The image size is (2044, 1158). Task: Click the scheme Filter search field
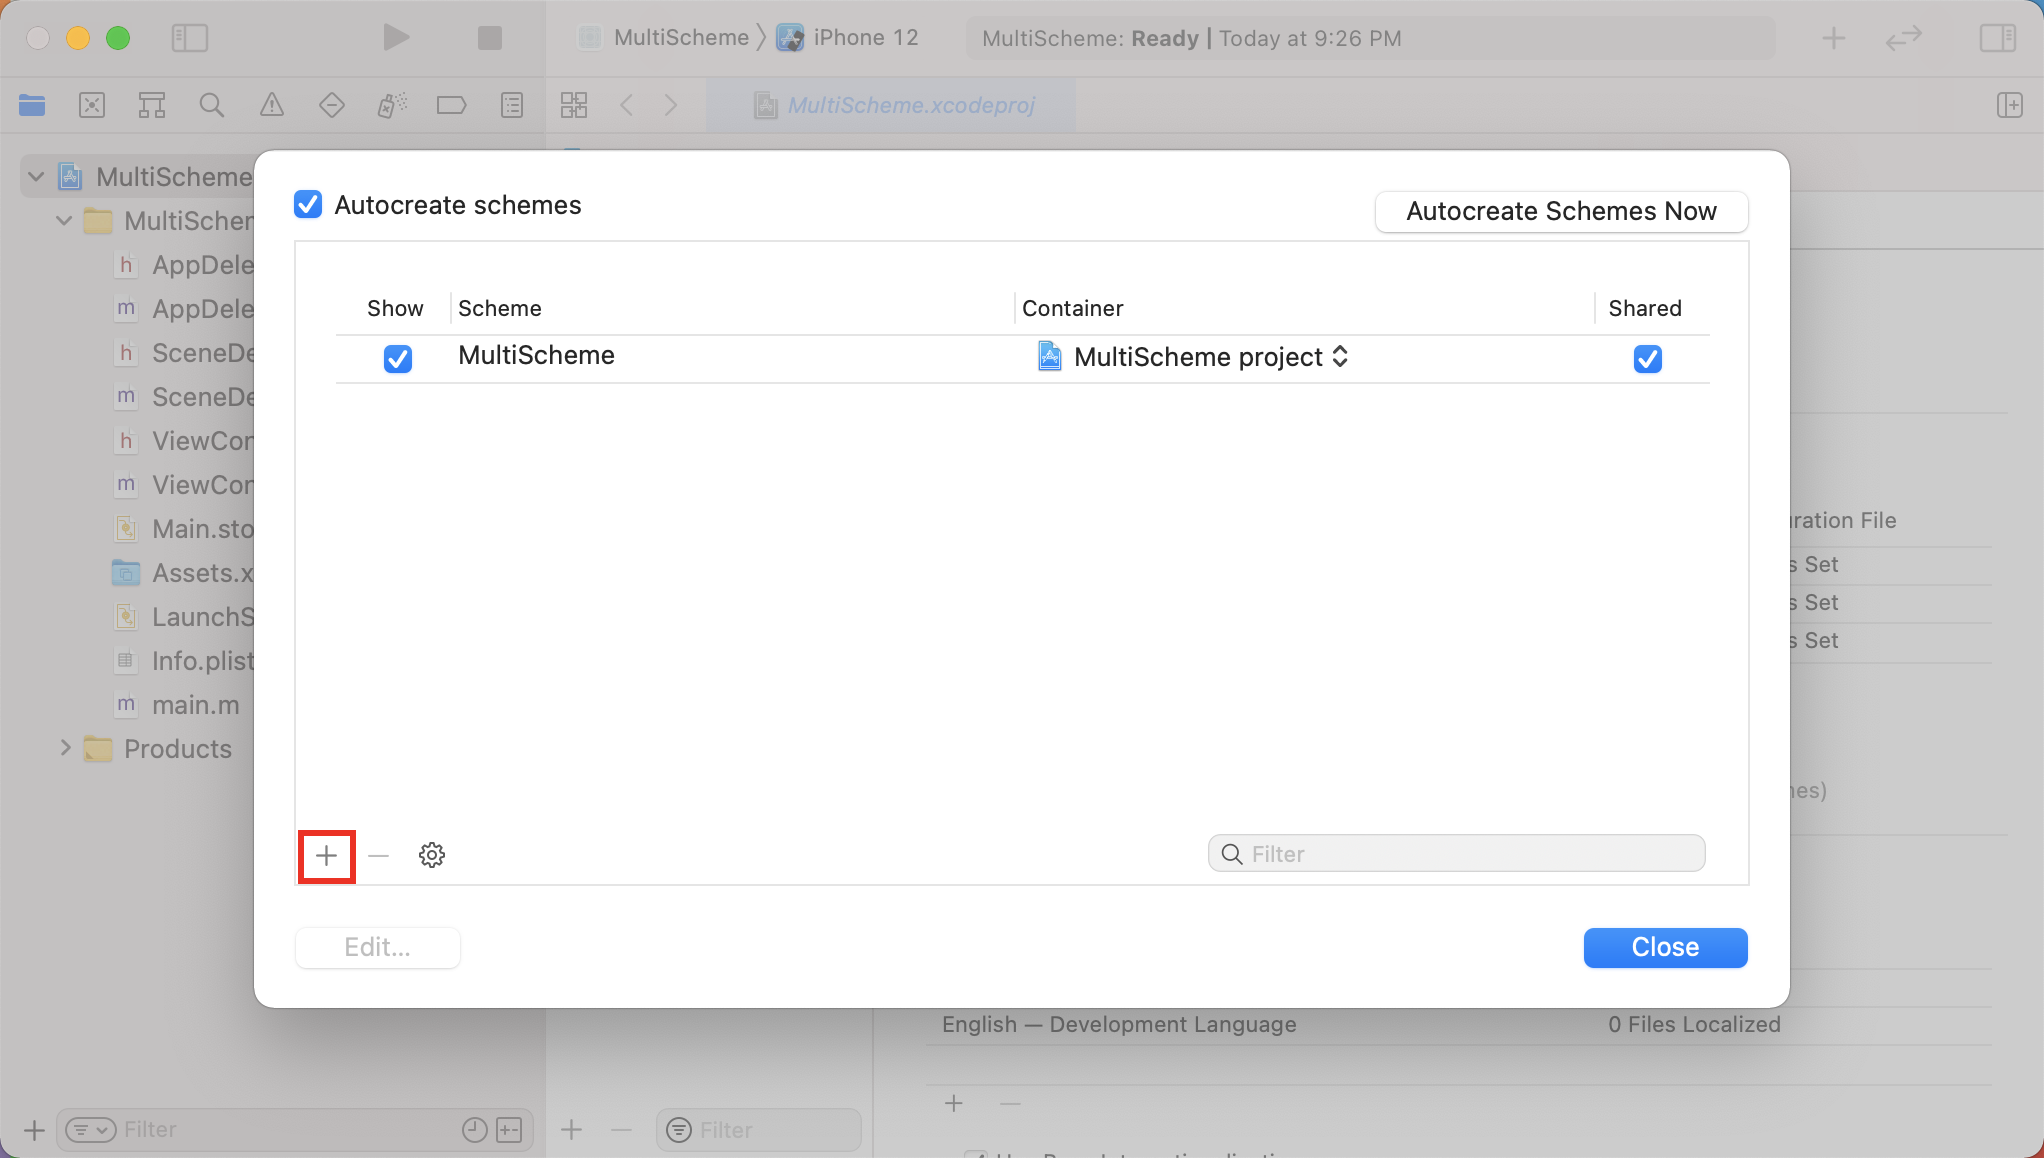(x=1456, y=854)
